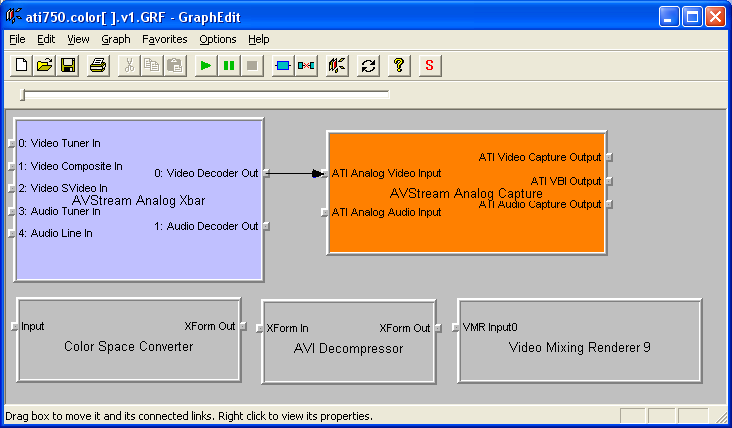The height and width of the screenshot is (428, 732).
Task: Click the Cut scissors icon
Action: [129, 65]
